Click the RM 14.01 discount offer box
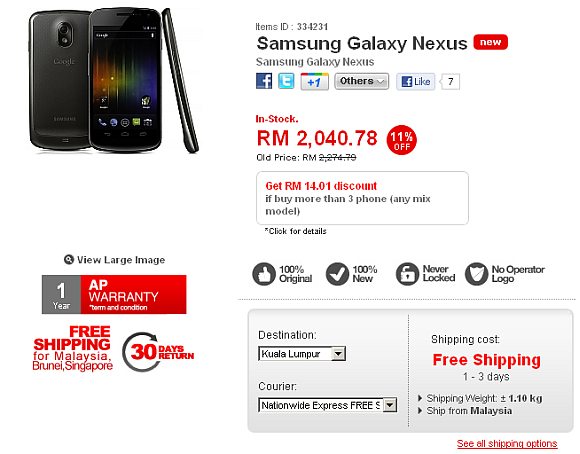Screen dimensions: 580x454 [362, 198]
